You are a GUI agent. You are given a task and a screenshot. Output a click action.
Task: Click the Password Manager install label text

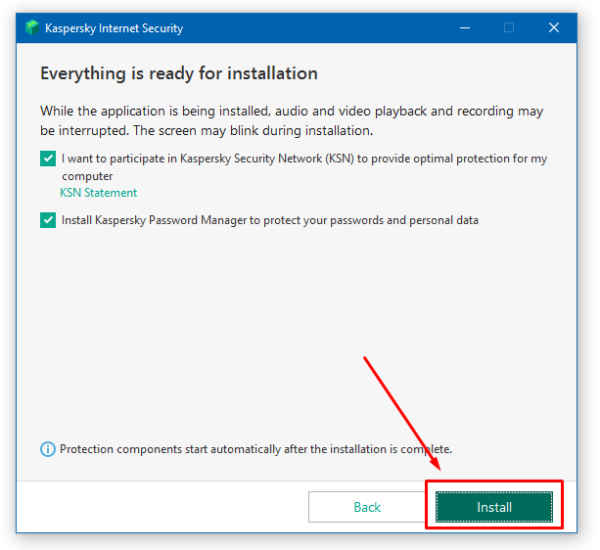pos(269,220)
